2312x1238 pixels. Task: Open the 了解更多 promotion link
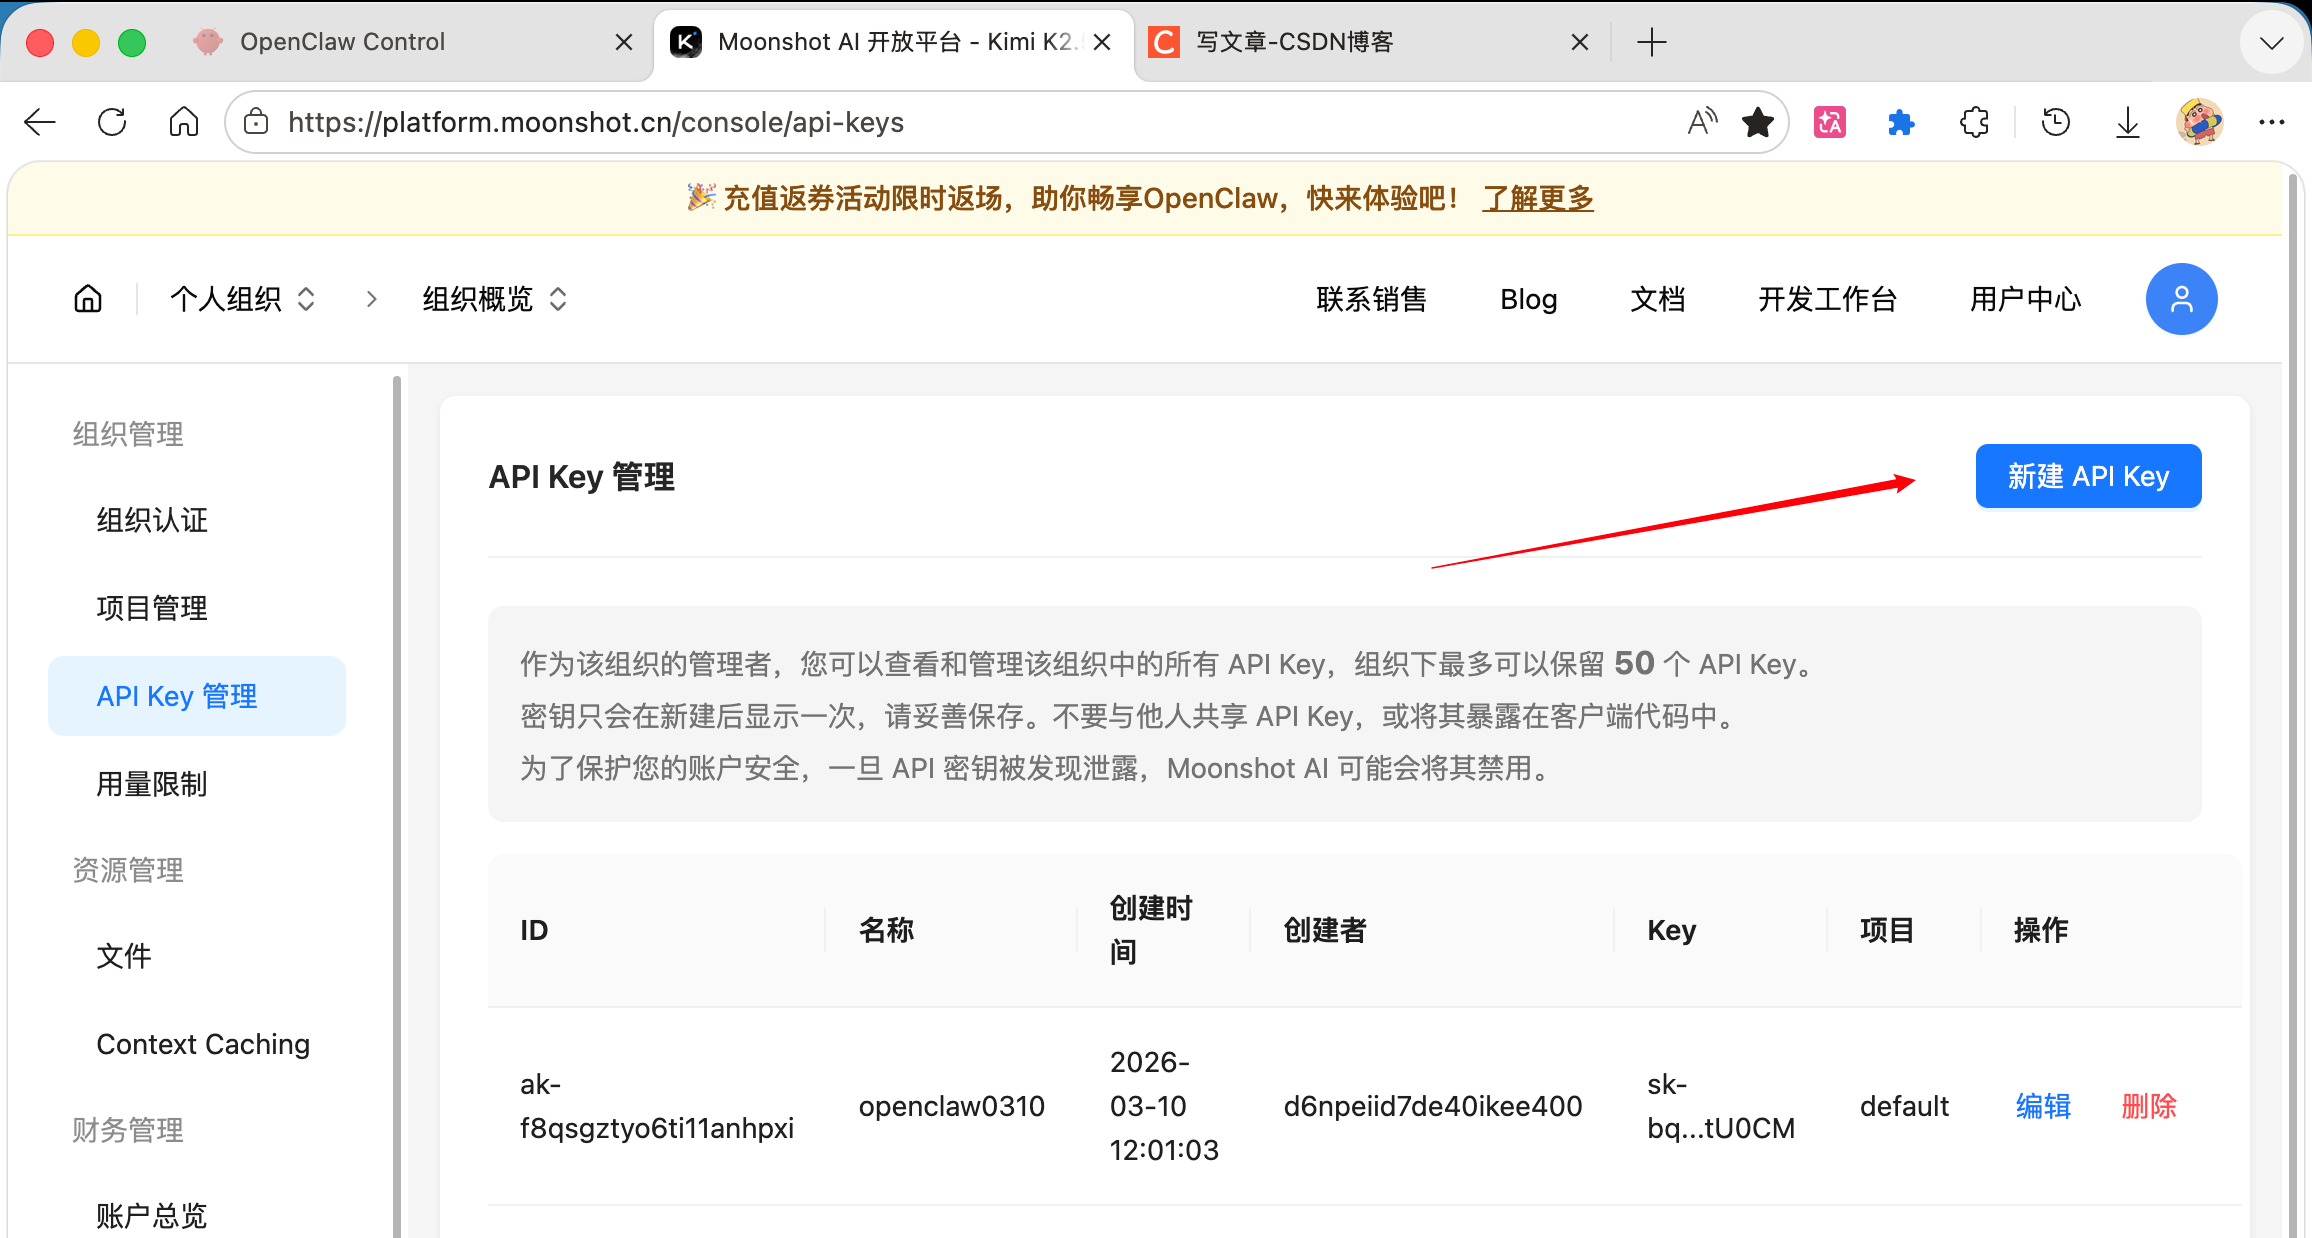pyautogui.click(x=1537, y=198)
